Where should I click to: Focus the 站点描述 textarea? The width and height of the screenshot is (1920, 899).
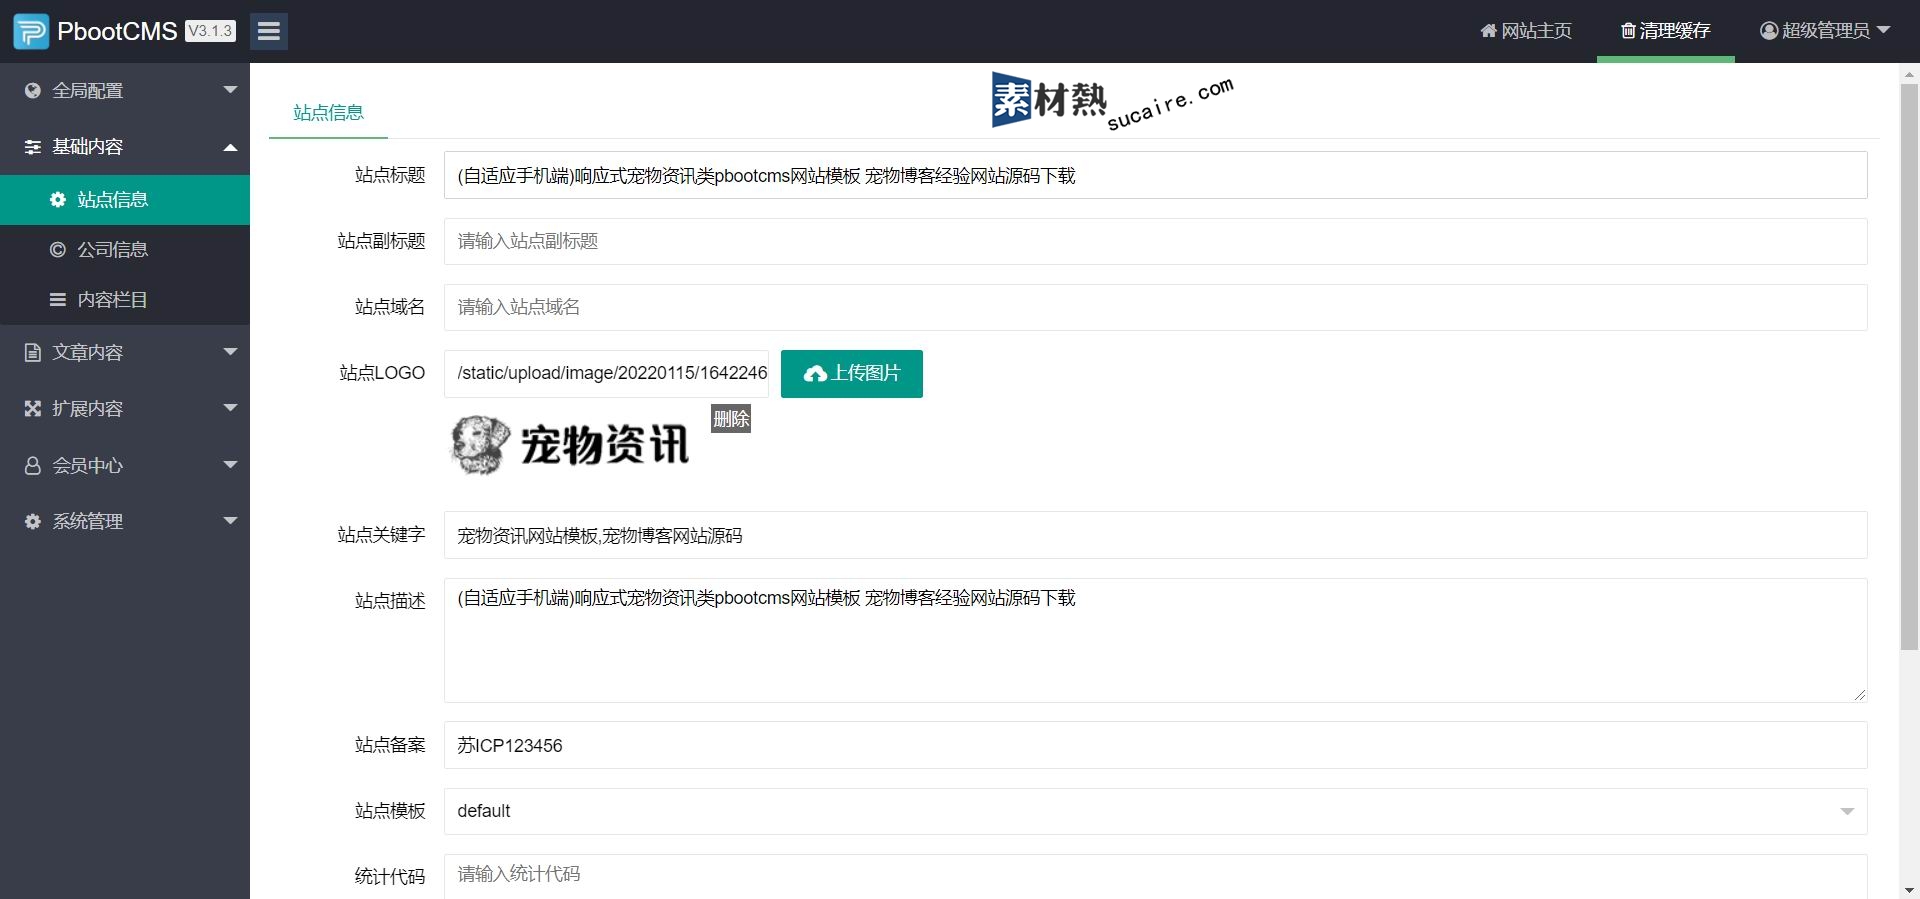pyautogui.click(x=1155, y=640)
